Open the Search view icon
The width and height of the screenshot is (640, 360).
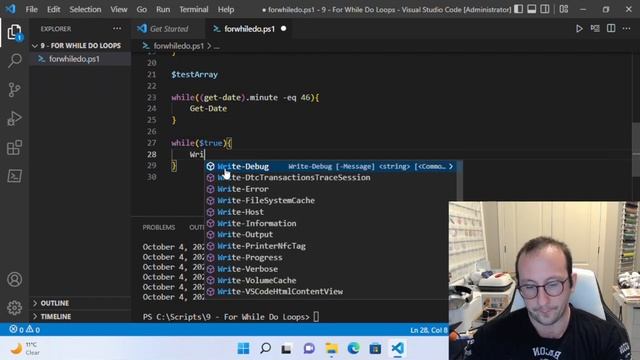click(x=14, y=61)
